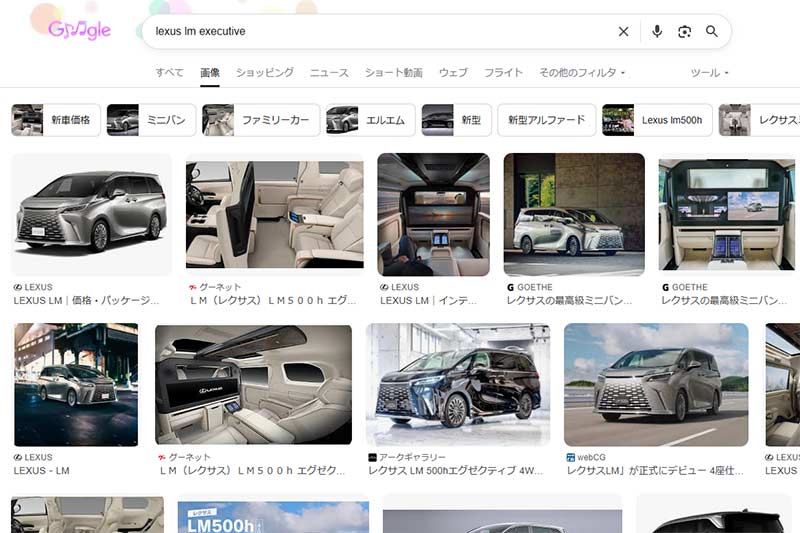This screenshot has width=800, height=533.
Task: Open webCG Lexus LM driving image
Action: [656, 385]
